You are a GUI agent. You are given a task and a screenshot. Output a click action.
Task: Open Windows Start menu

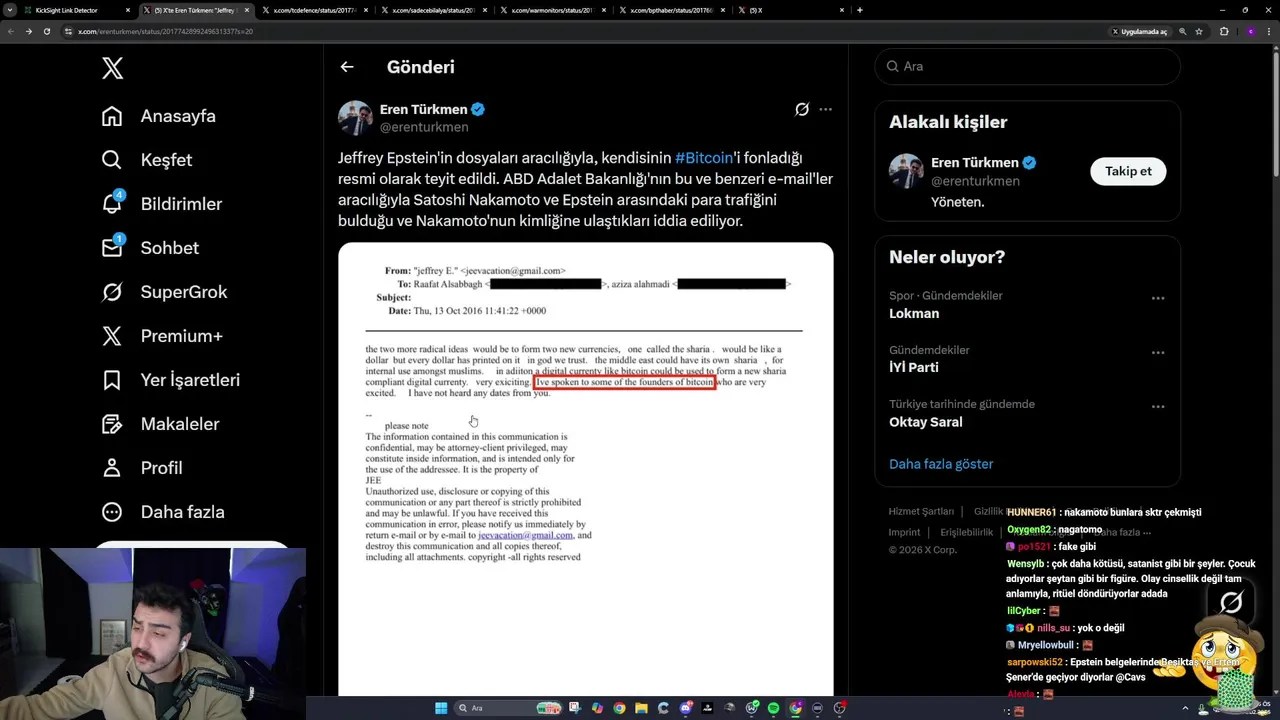click(441, 708)
